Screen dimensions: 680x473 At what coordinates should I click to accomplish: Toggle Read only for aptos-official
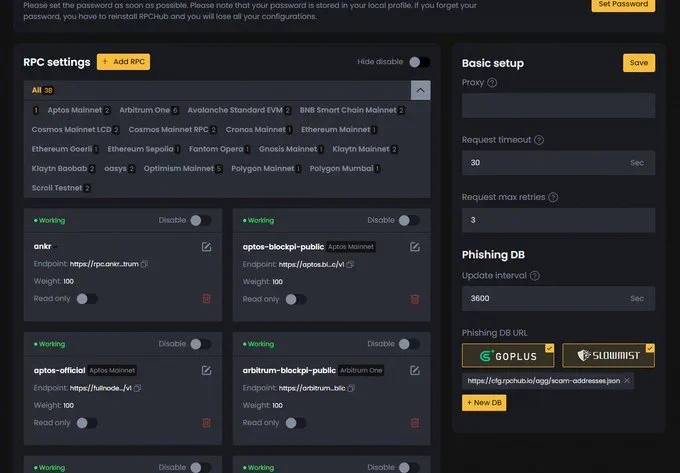coord(87,423)
